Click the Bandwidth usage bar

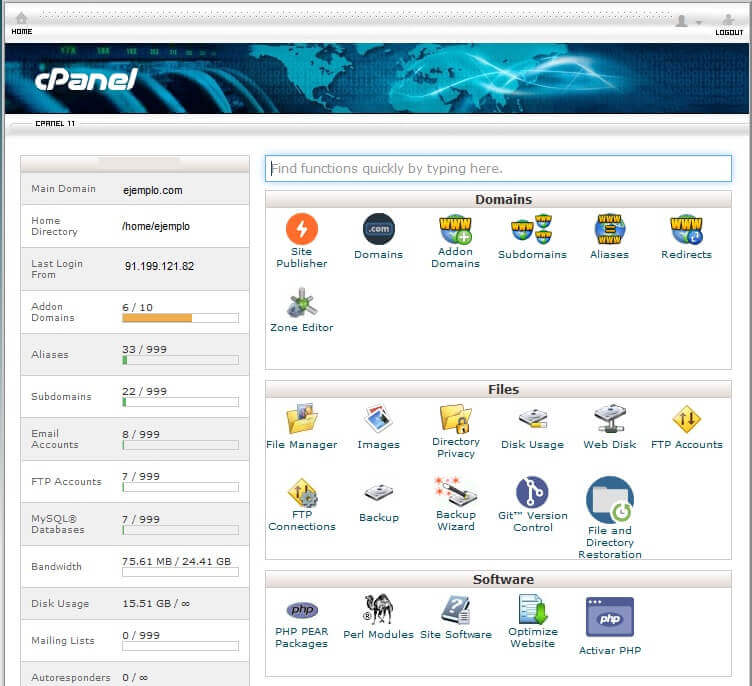pyautogui.click(x=180, y=572)
